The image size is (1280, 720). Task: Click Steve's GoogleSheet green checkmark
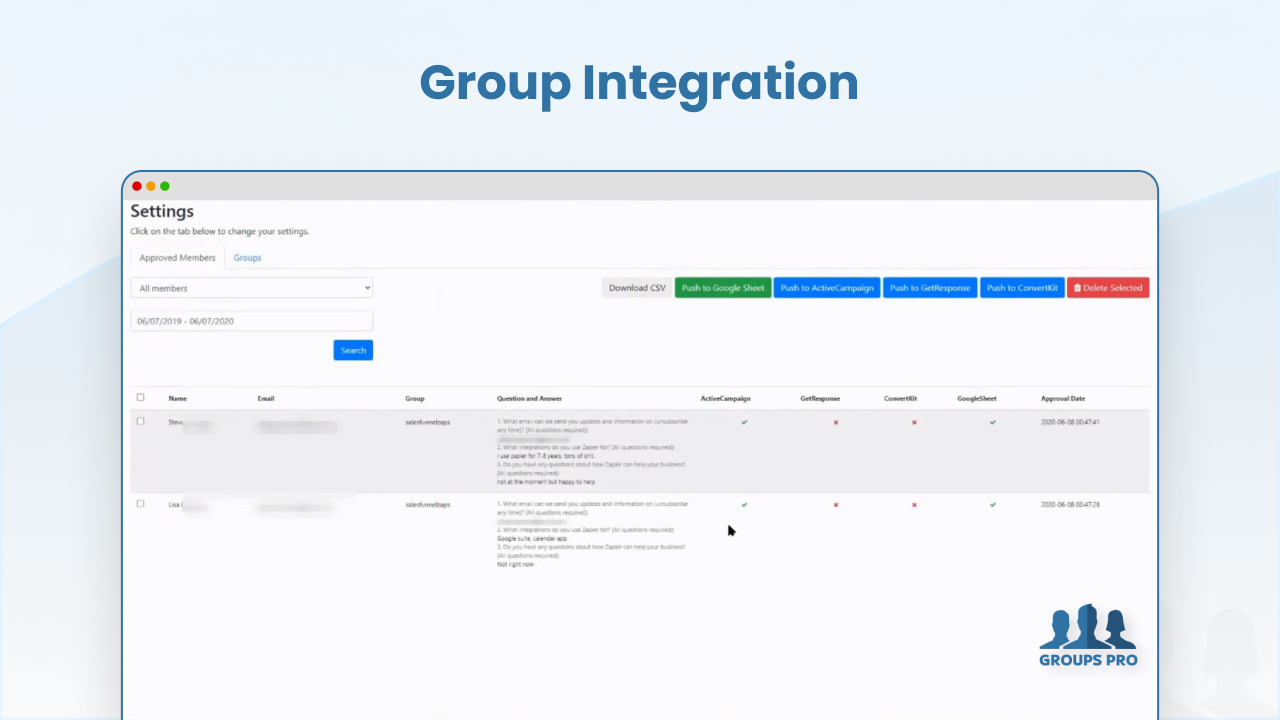click(x=993, y=422)
